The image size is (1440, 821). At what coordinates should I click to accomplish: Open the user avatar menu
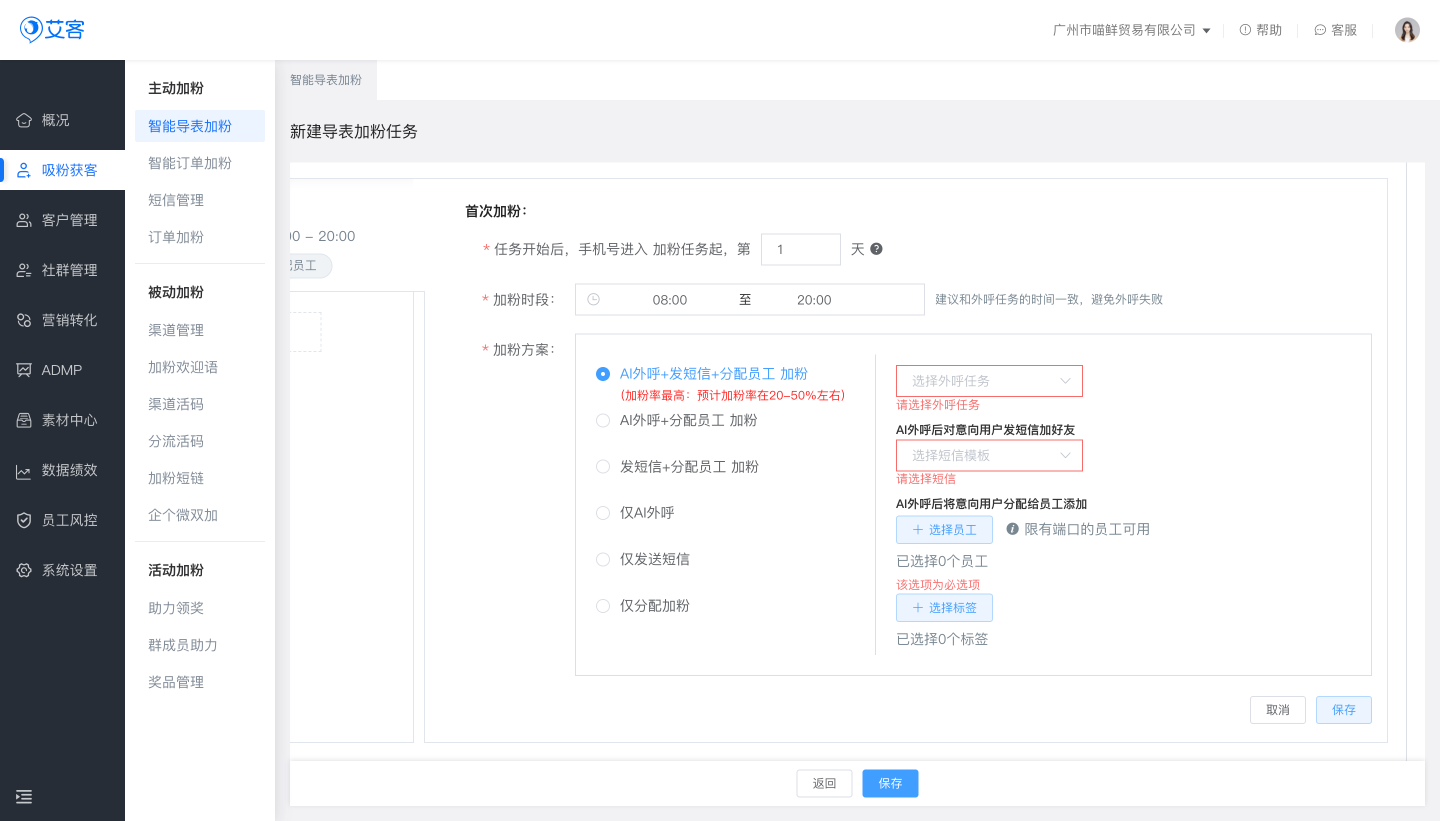1407,30
